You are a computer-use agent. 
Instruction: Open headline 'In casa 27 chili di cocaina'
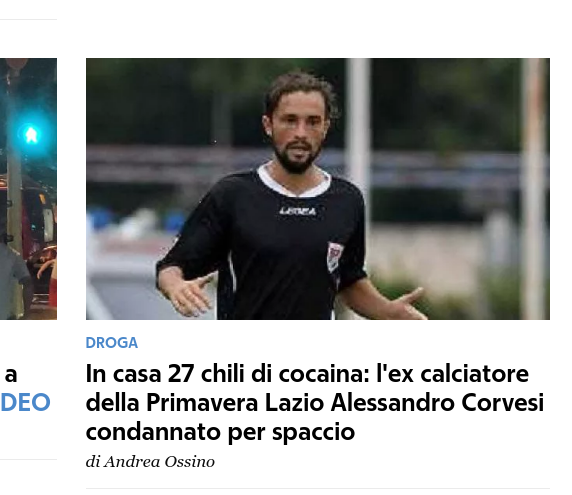[x=315, y=403]
